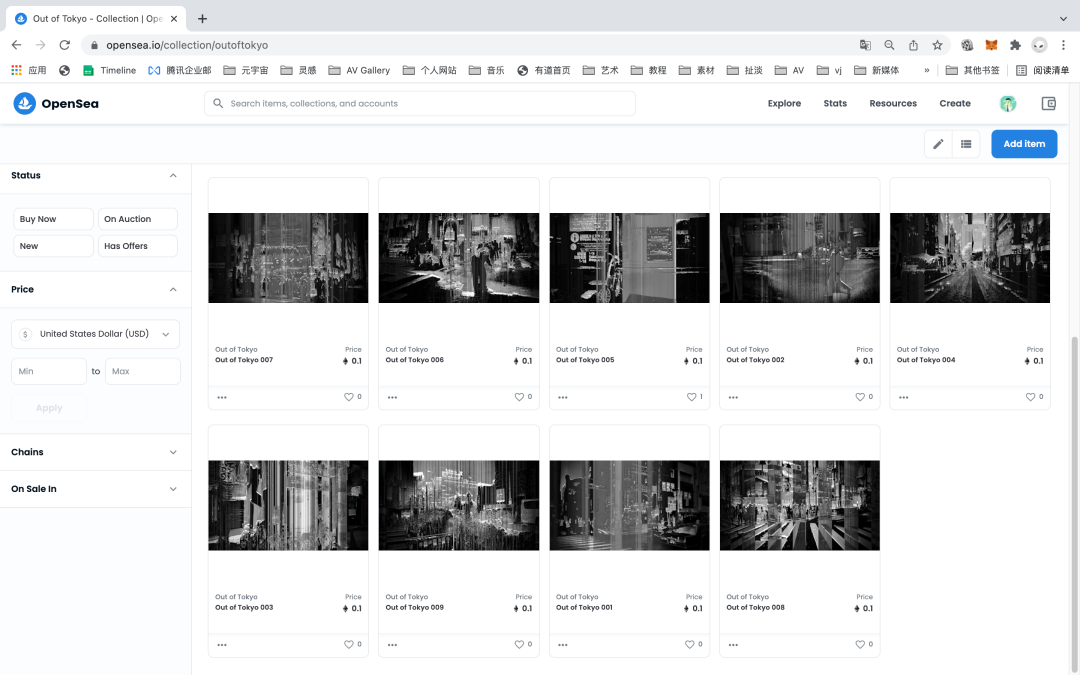Image resolution: width=1080 pixels, height=675 pixels.
Task: Collapse the Price filter section
Action: [x=173, y=289]
